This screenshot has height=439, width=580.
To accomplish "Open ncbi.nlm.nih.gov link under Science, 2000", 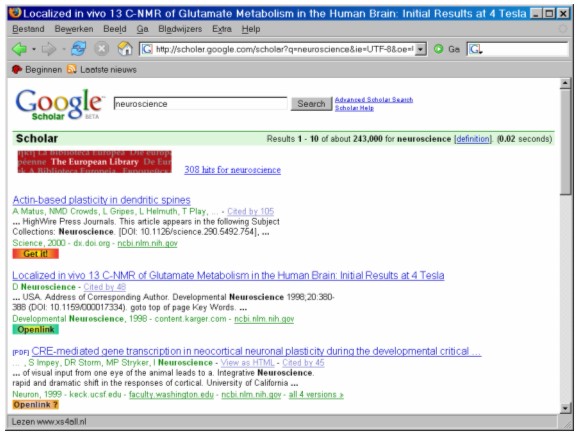I will 147,243.
